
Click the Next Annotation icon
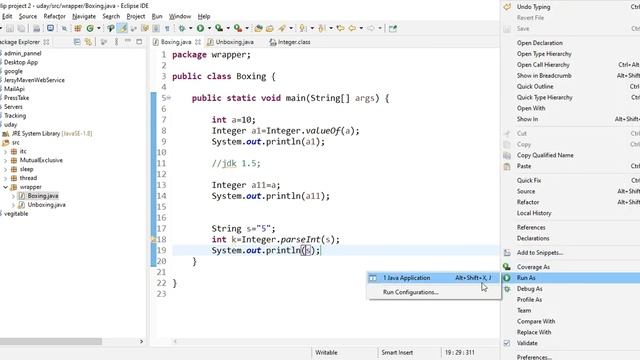302,28
